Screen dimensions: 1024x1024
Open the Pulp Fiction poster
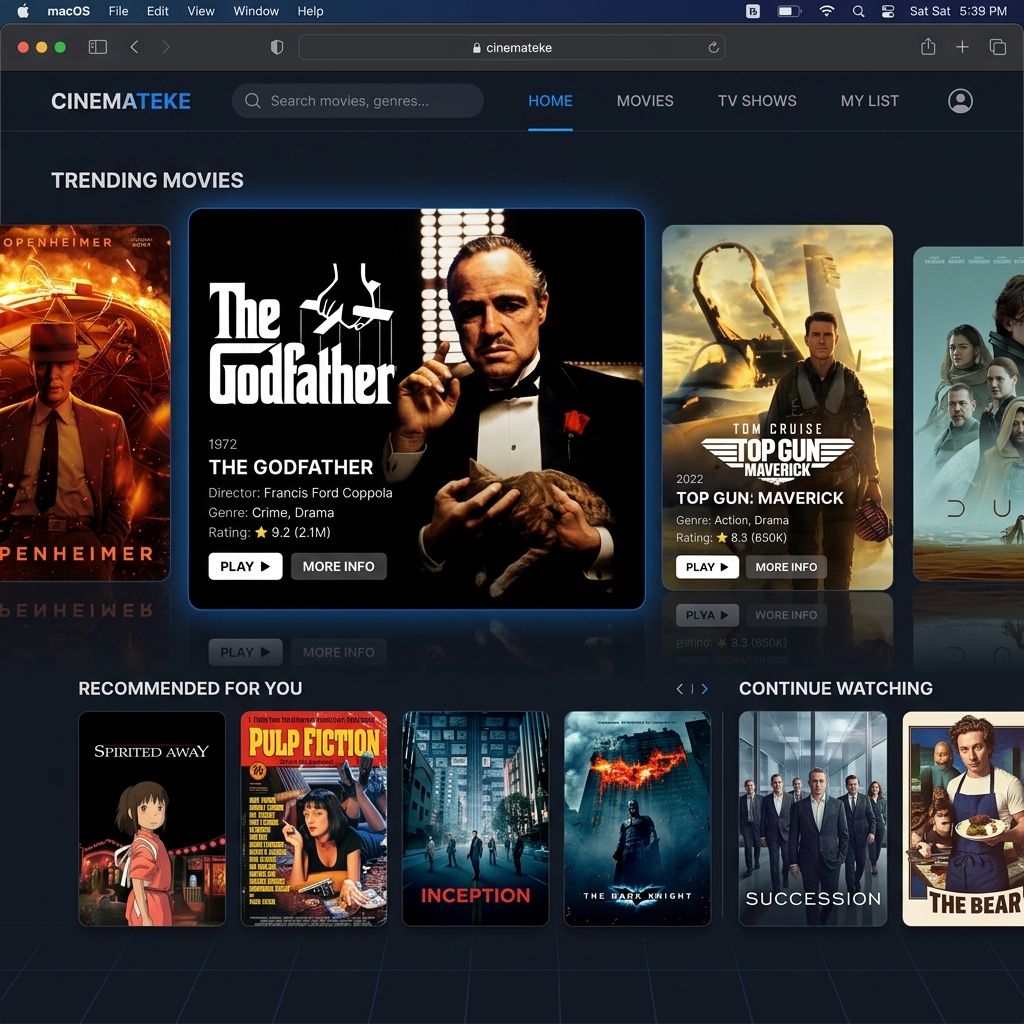coord(314,818)
